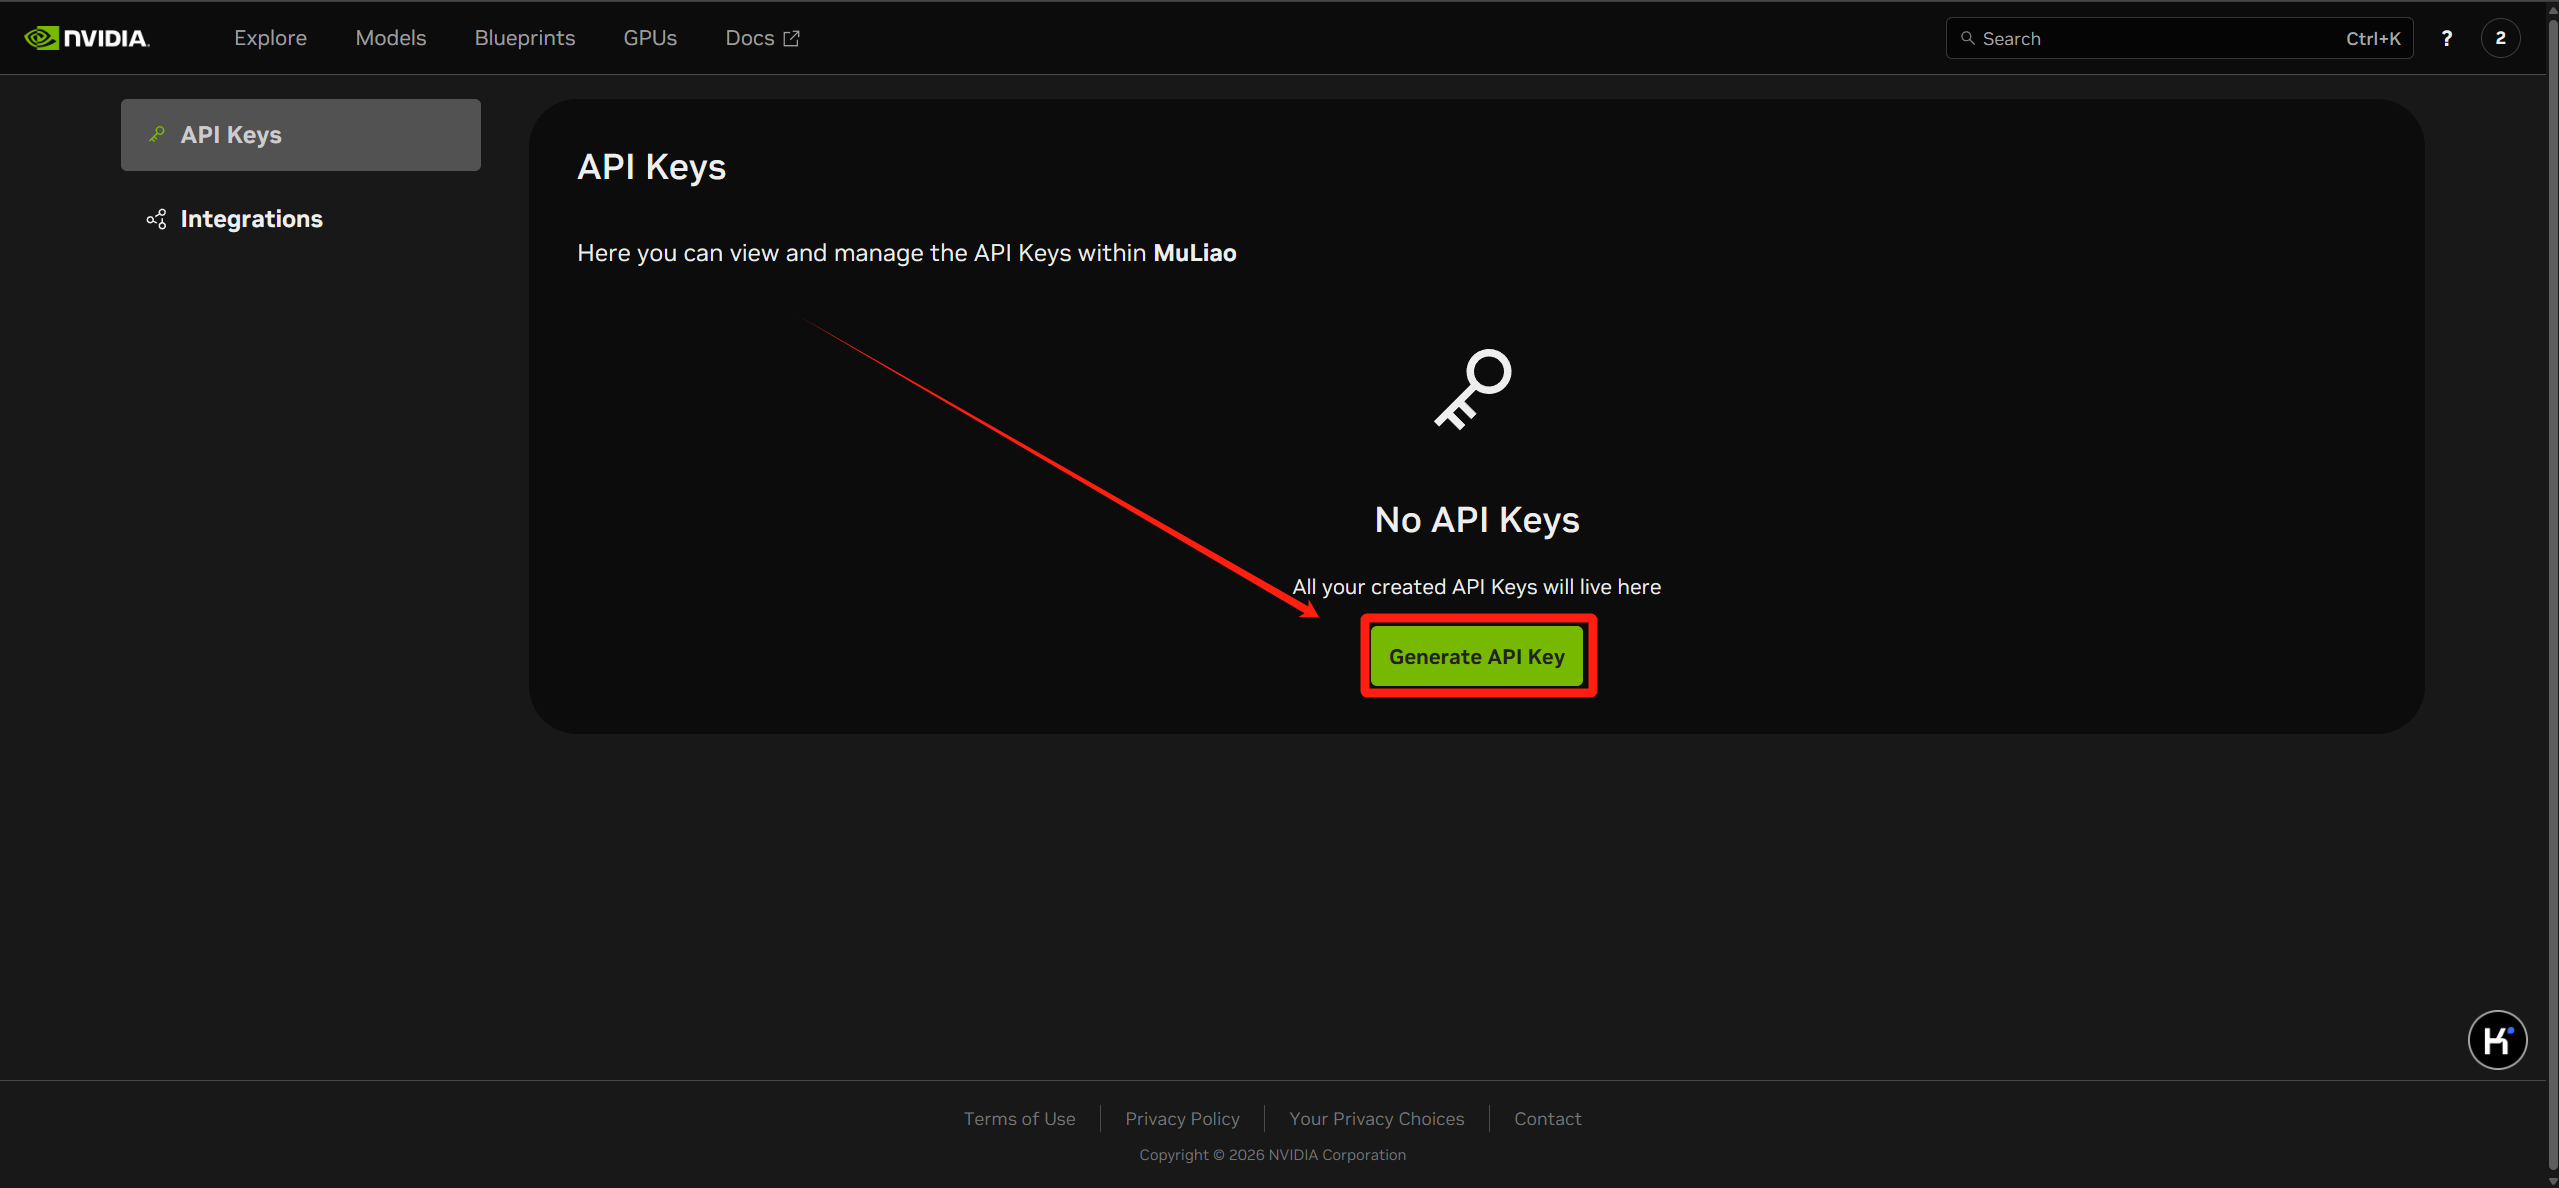2559x1188 pixels.
Task: Open the Terms of Use link
Action: point(1019,1118)
